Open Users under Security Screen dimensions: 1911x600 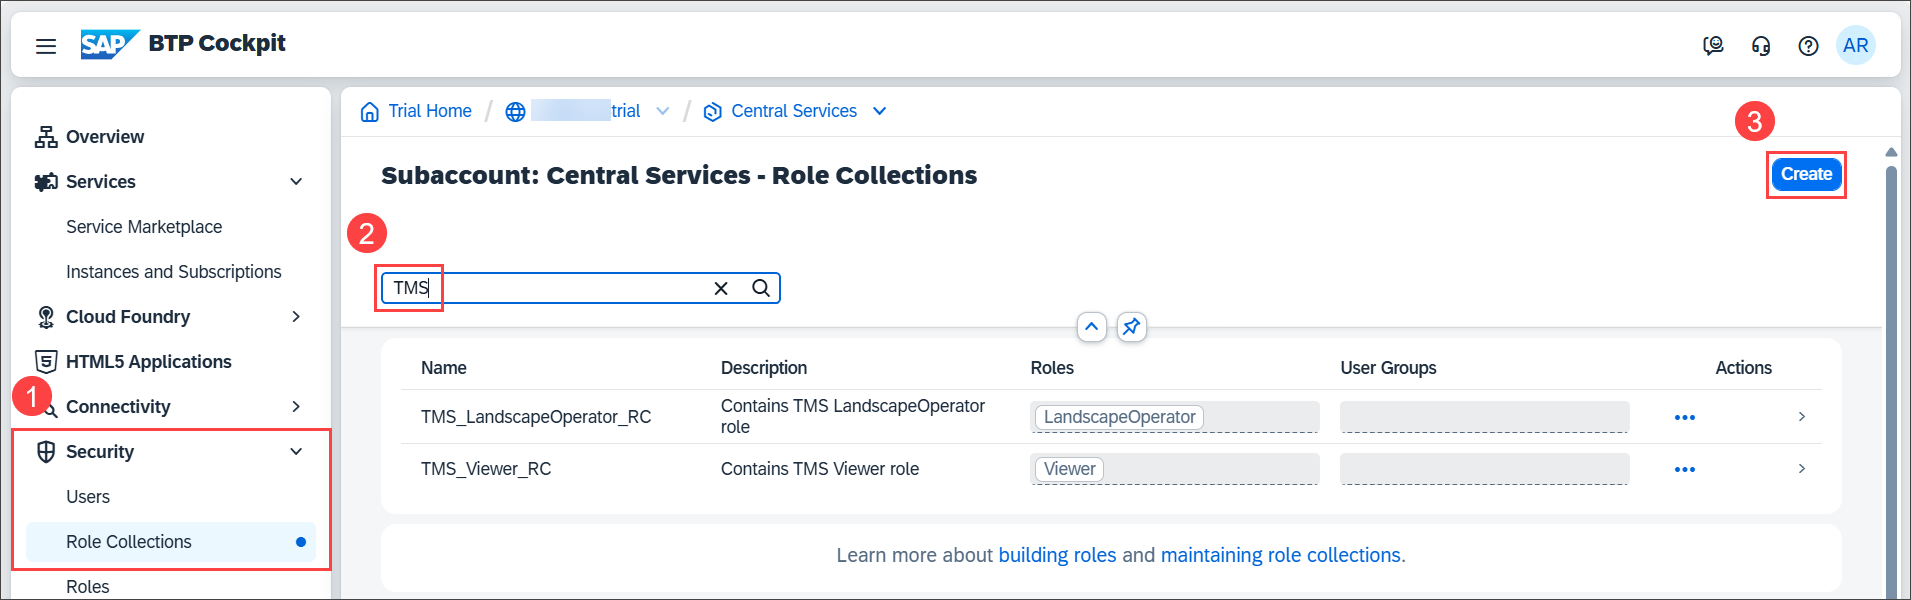pos(88,497)
